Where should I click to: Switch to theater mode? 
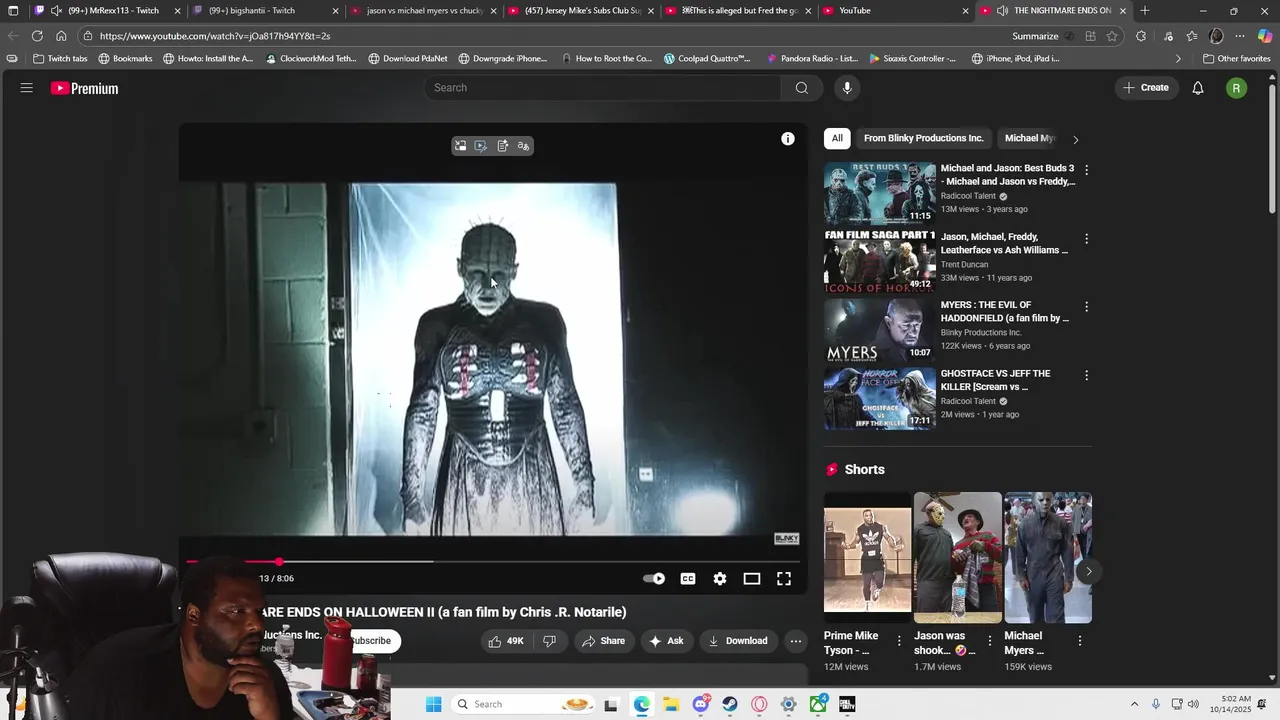coord(752,579)
